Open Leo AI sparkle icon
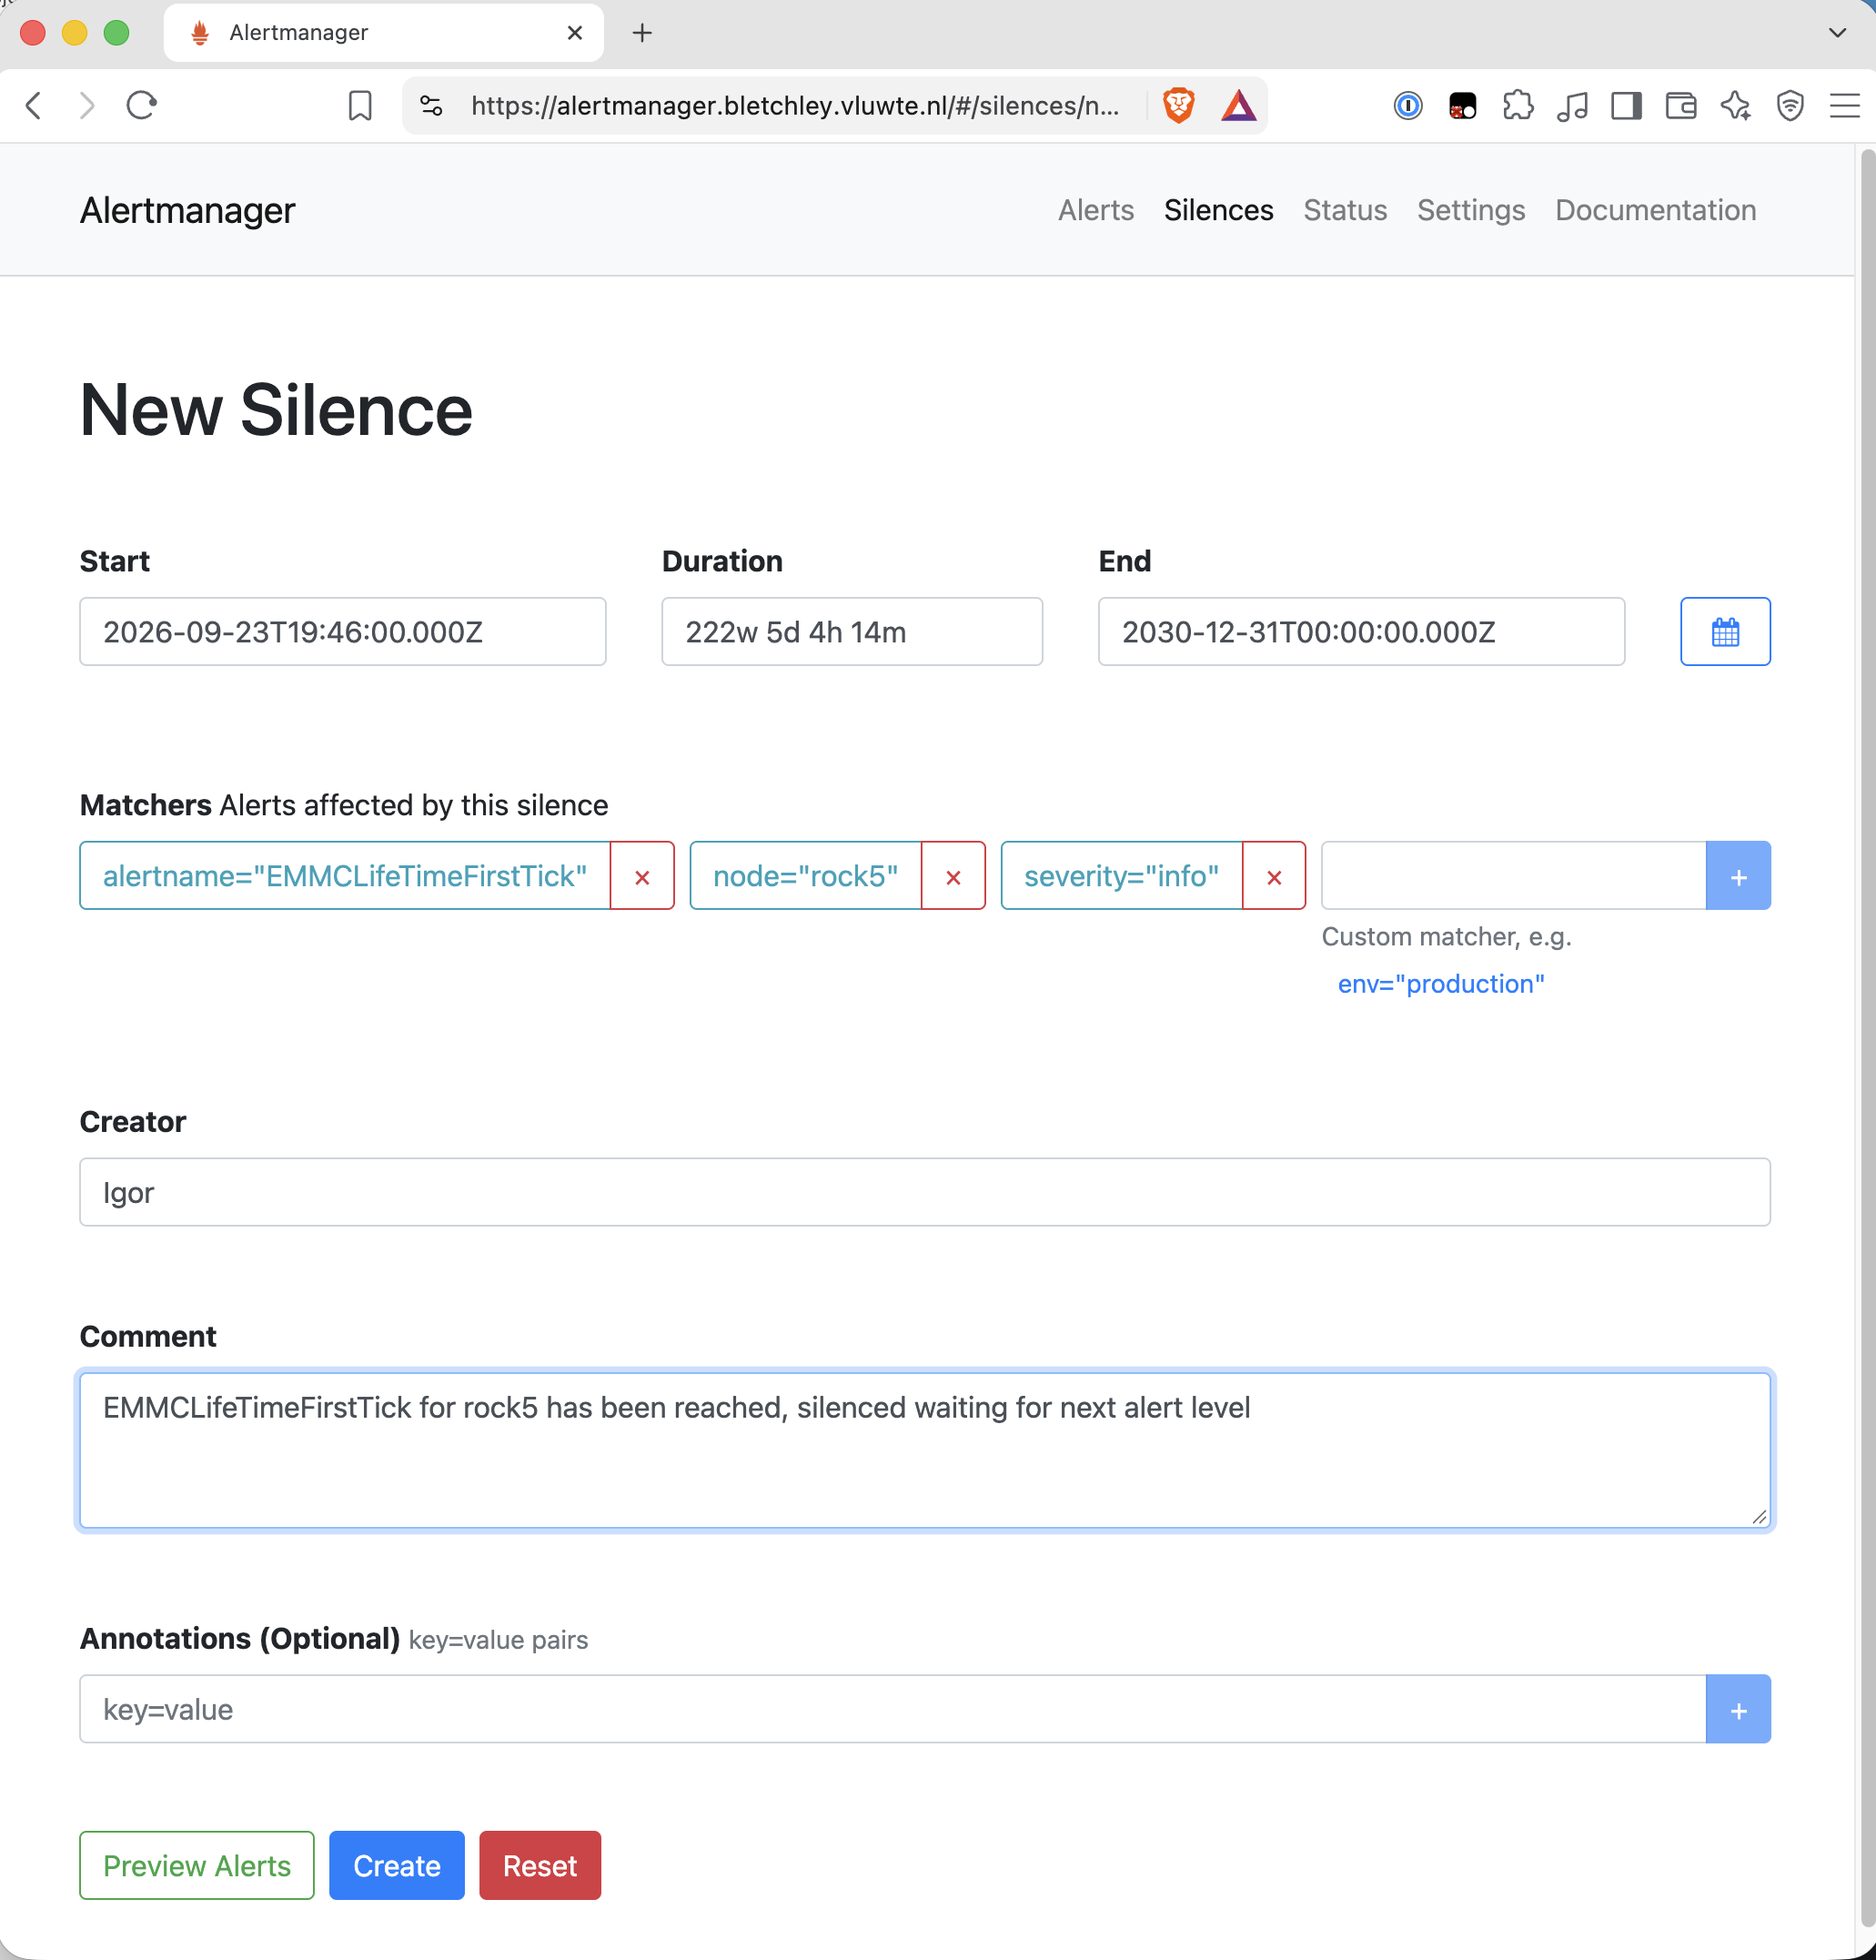The width and height of the screenshot is (1876, 1960). coord(1735,105)
